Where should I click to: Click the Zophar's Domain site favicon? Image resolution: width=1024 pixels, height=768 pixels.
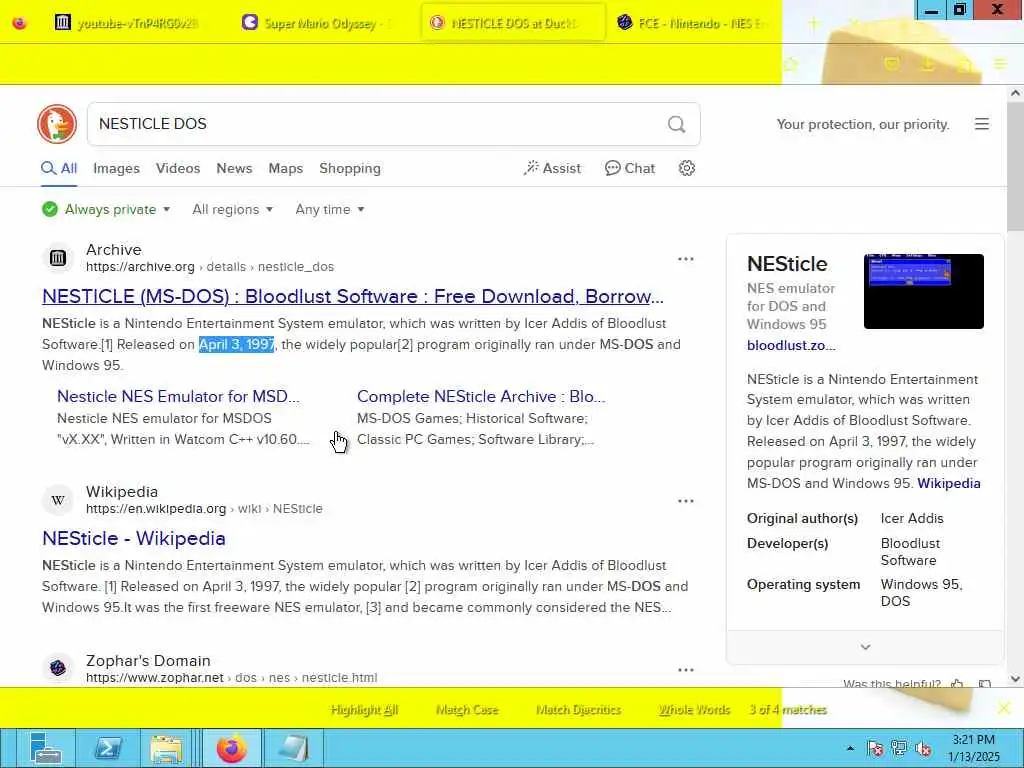click(58, 667)
